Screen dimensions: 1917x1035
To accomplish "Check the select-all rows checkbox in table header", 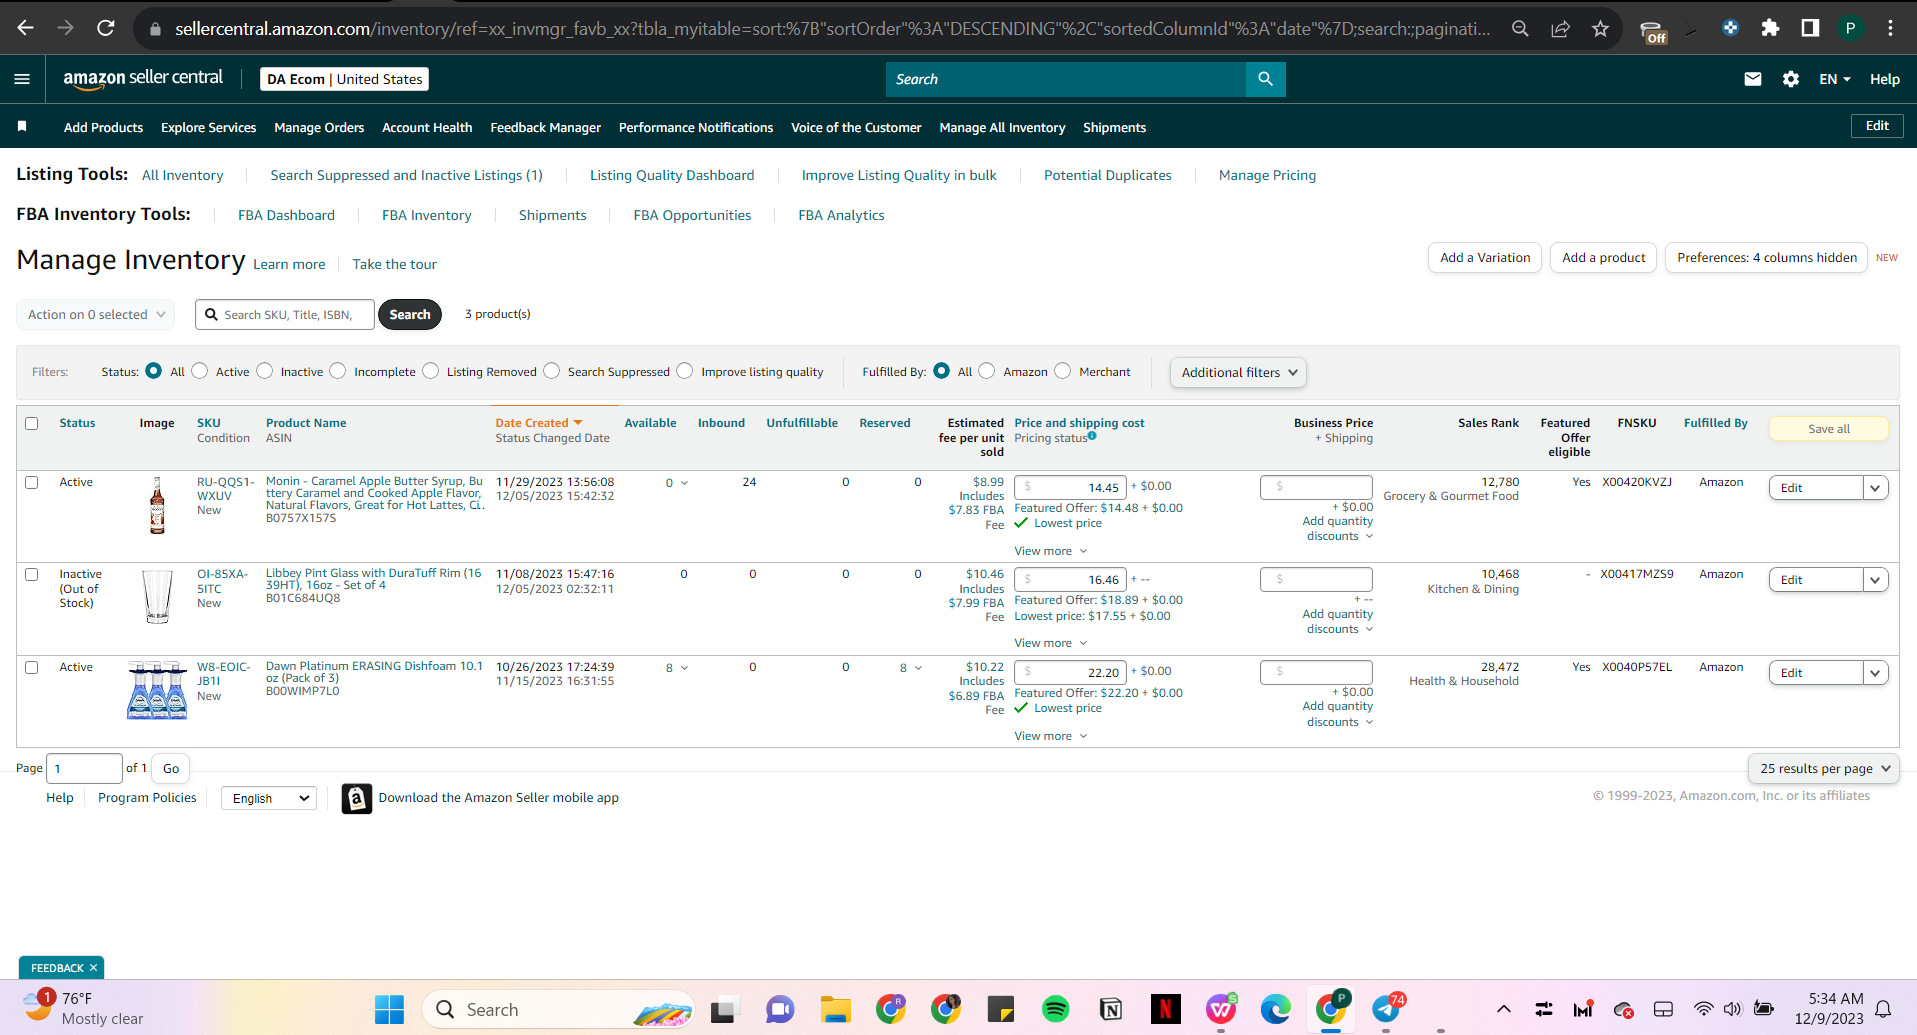I will click(32, 424).
